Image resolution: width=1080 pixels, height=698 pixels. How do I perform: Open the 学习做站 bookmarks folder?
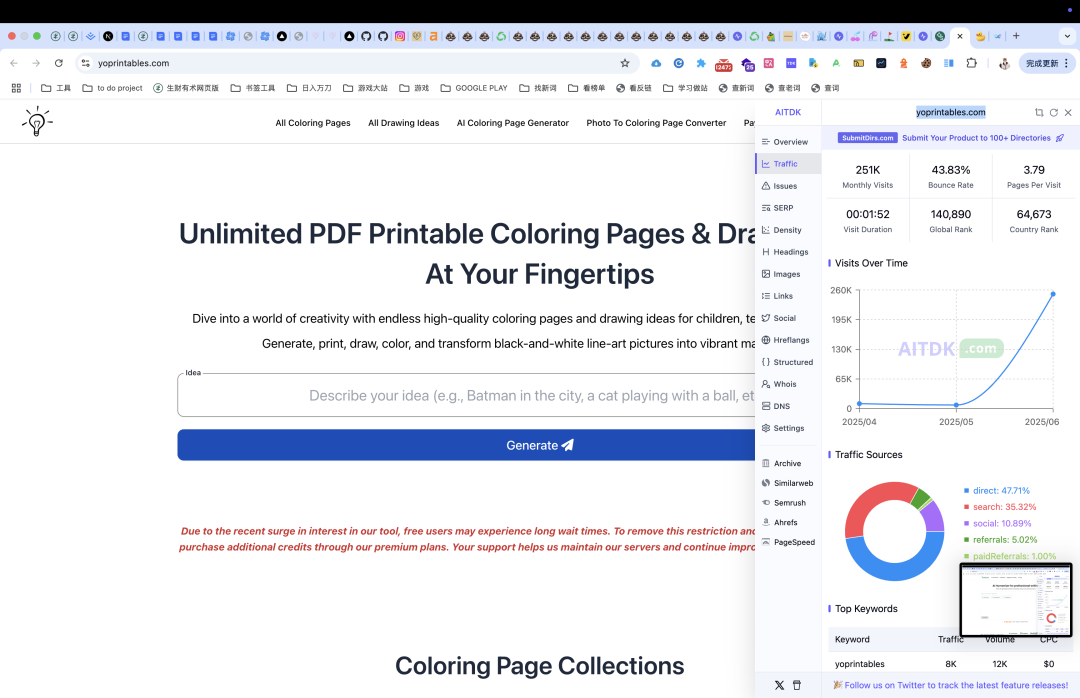click(x=685, y=88)
